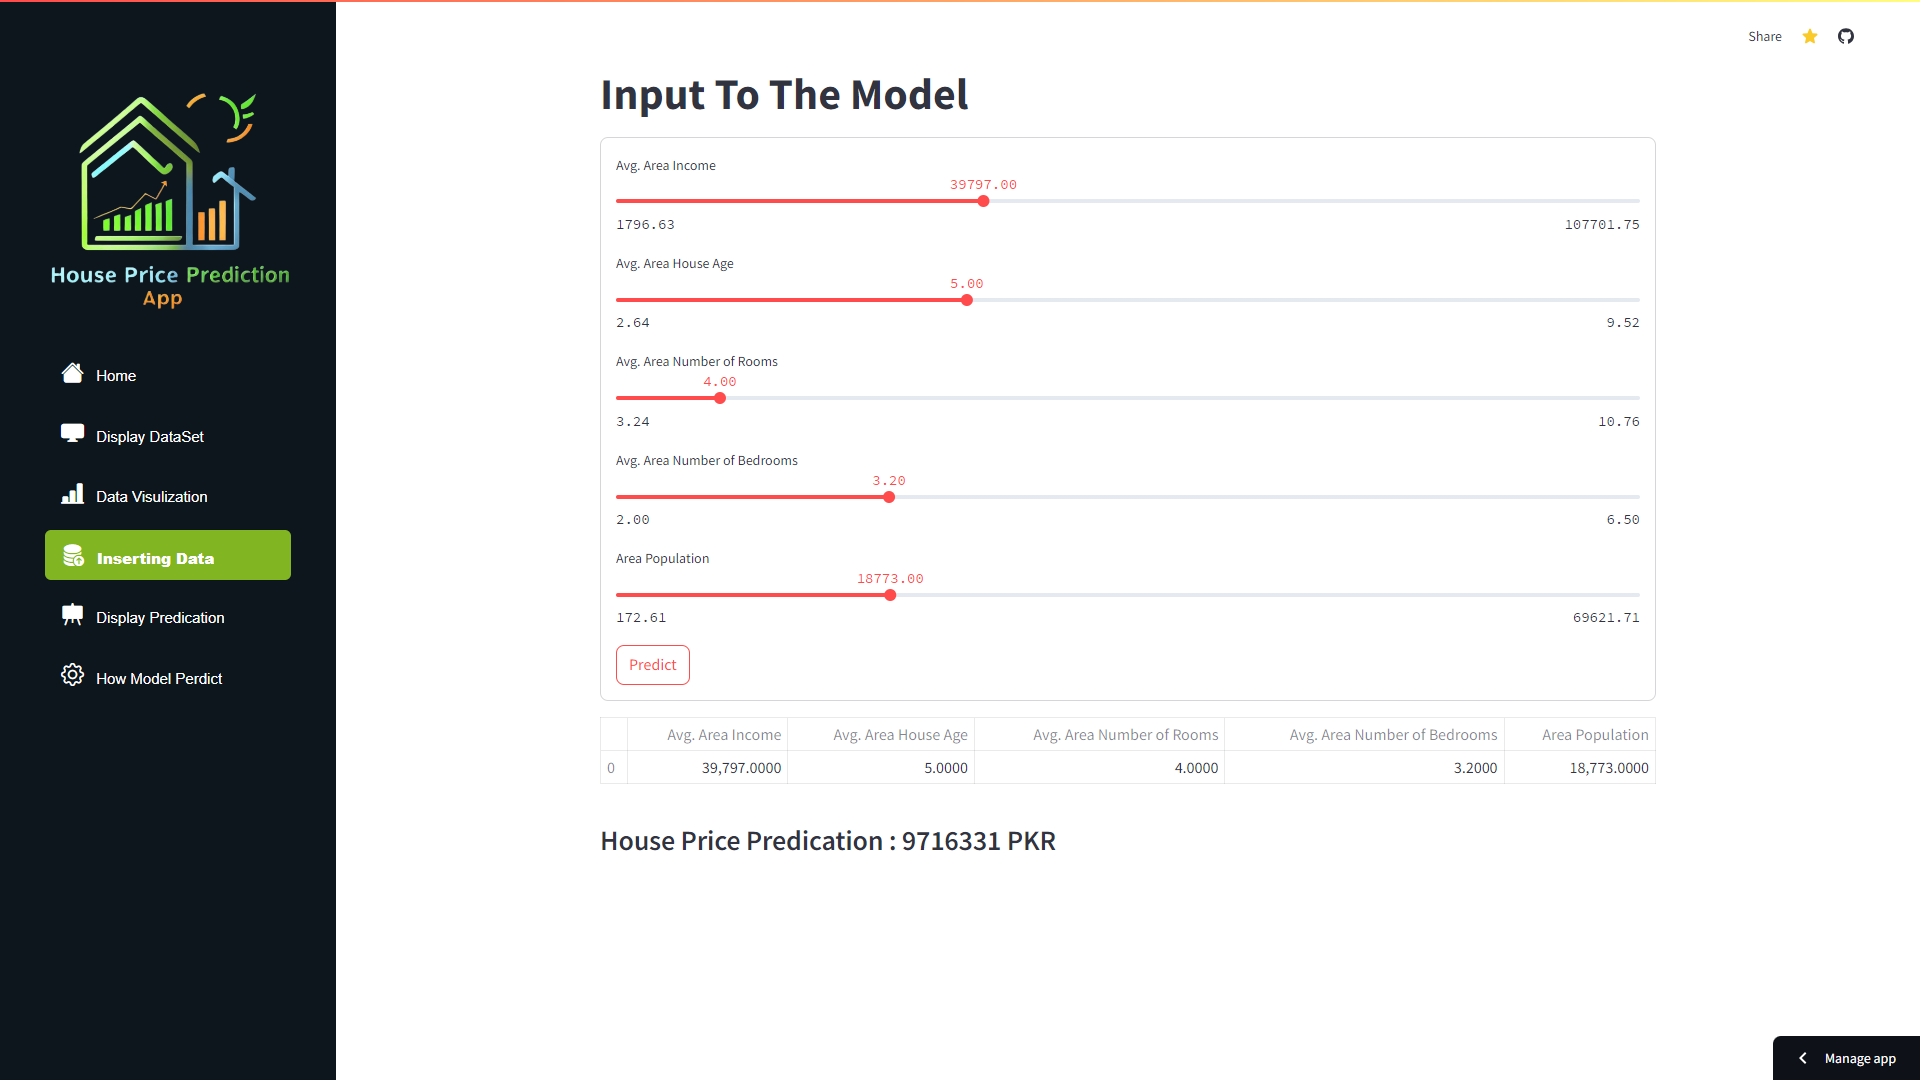Click the Share button
Image resolution: width=1920 pixels, height=1080 pixels.
coord(1765,36)
